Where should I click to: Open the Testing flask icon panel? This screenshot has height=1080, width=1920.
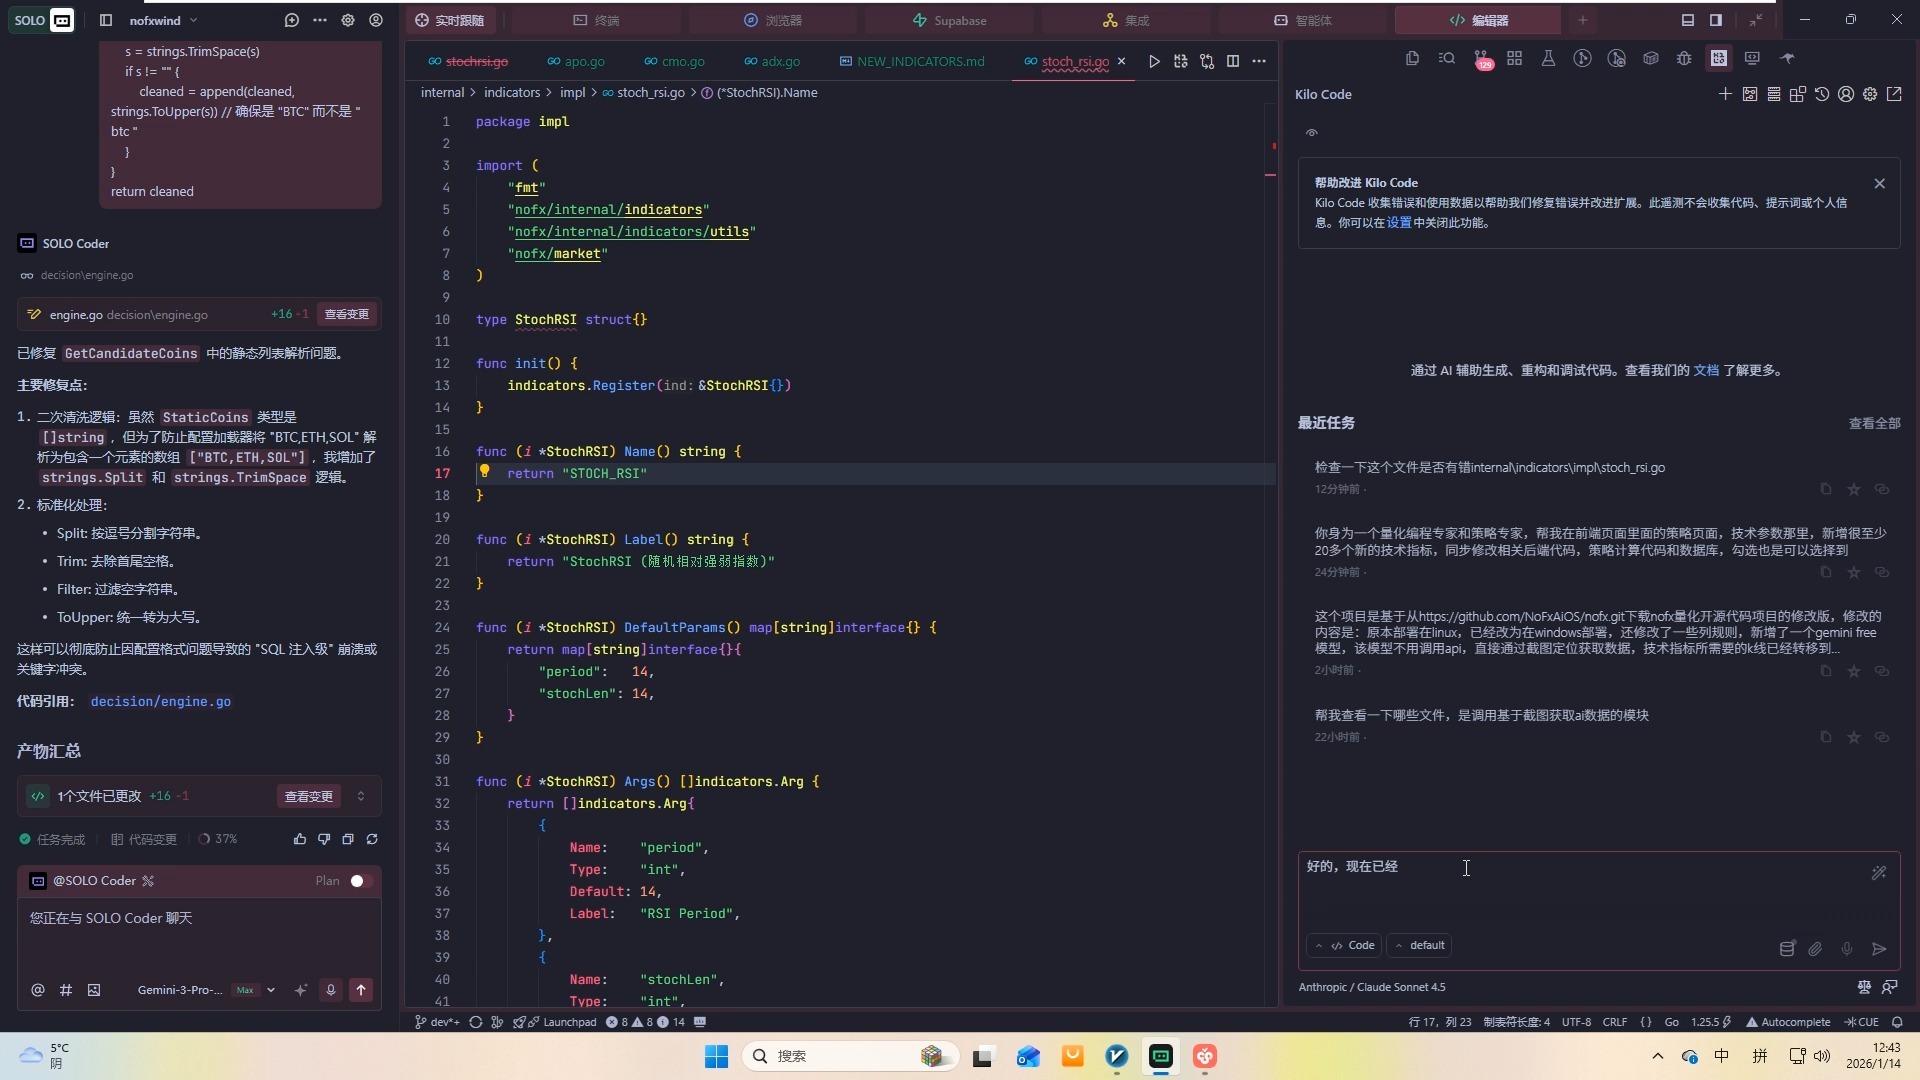(x=1548, y=59)
